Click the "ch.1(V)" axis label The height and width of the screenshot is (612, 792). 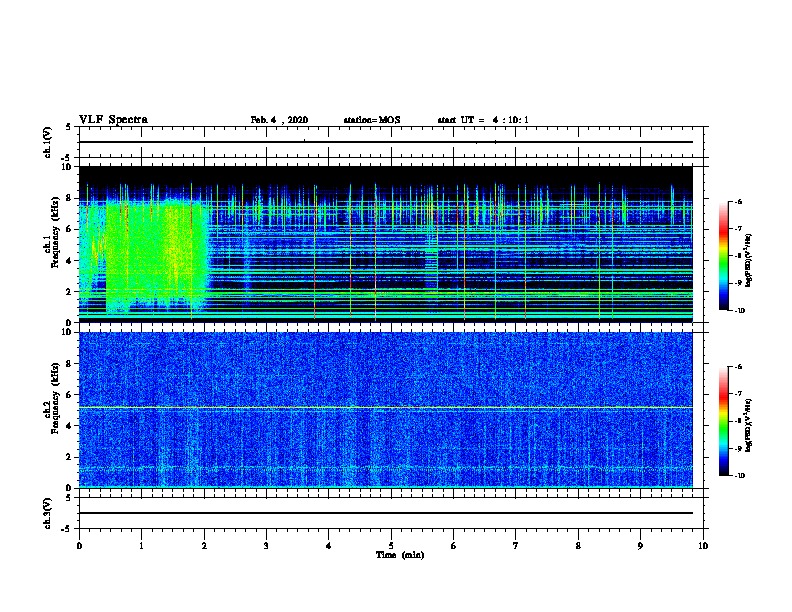48,142
